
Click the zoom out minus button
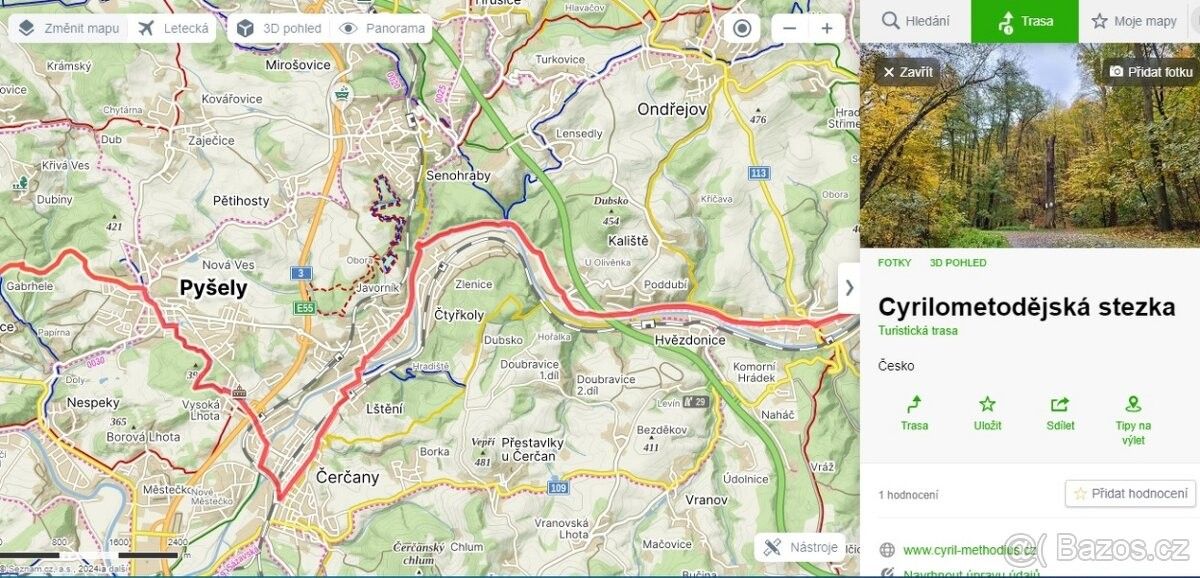click(789, 28)
